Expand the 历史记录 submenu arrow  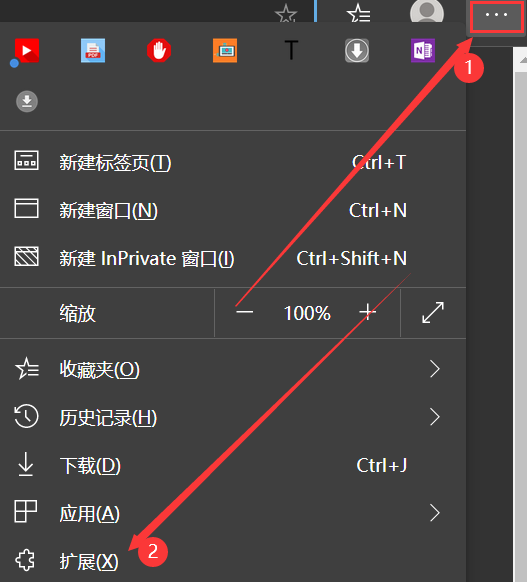point(435,417)
